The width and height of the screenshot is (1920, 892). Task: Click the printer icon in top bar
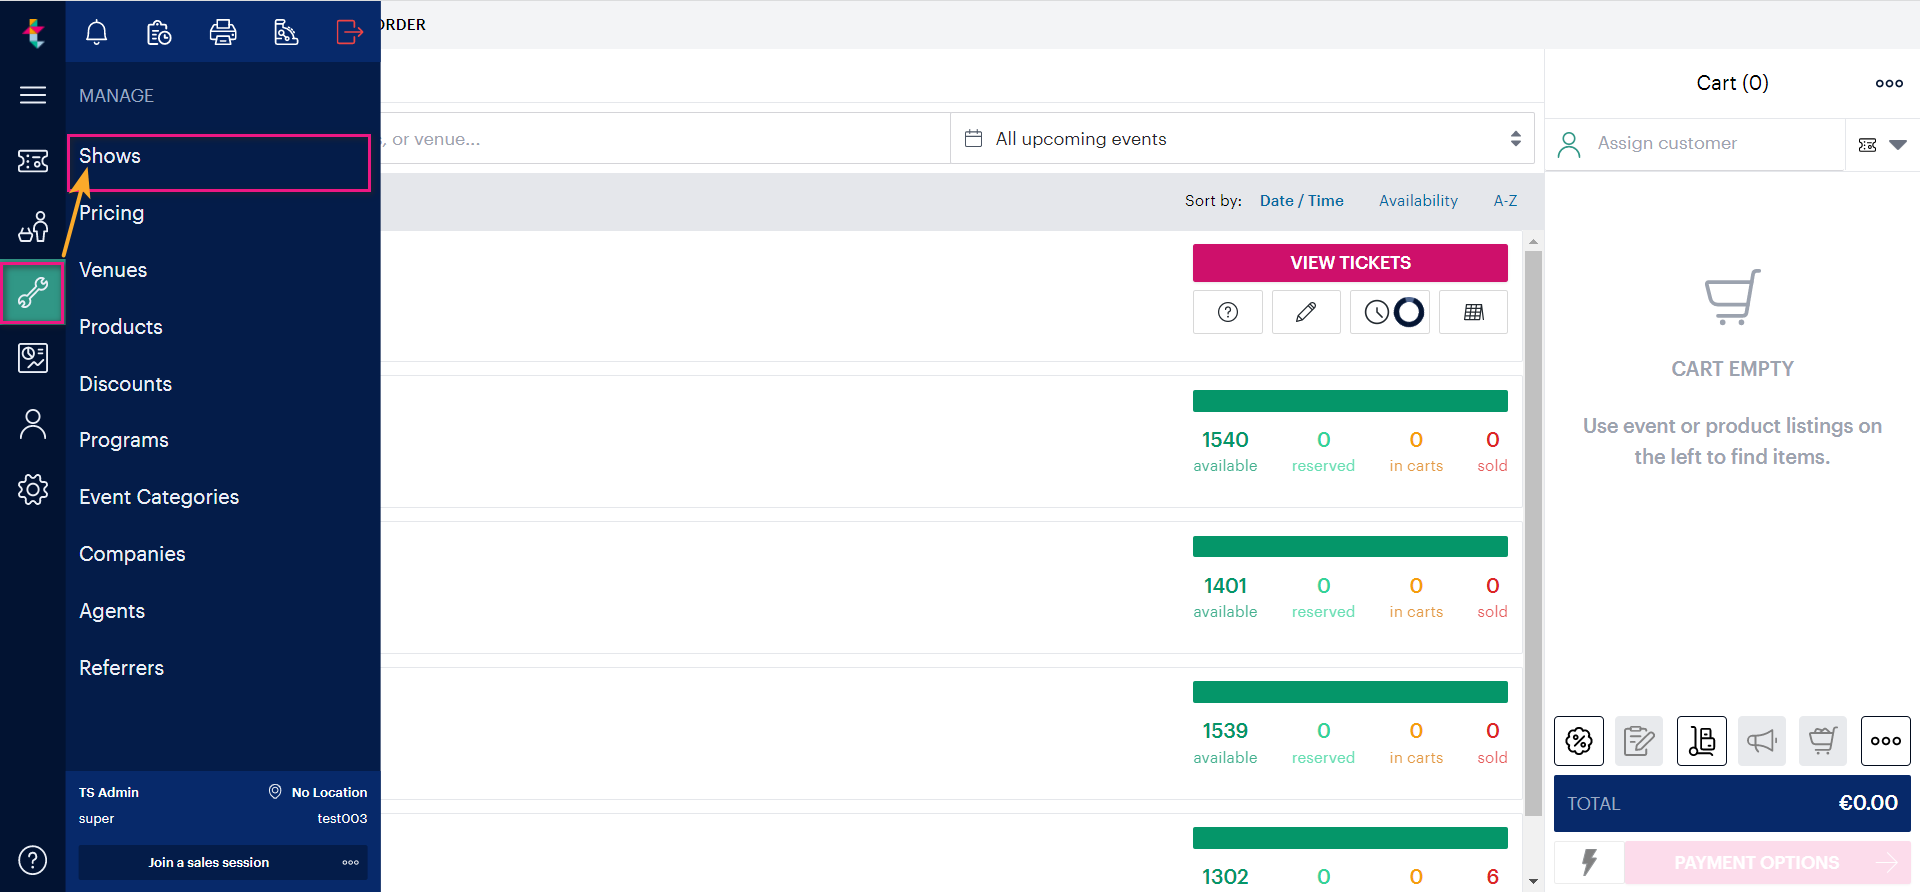223,33
